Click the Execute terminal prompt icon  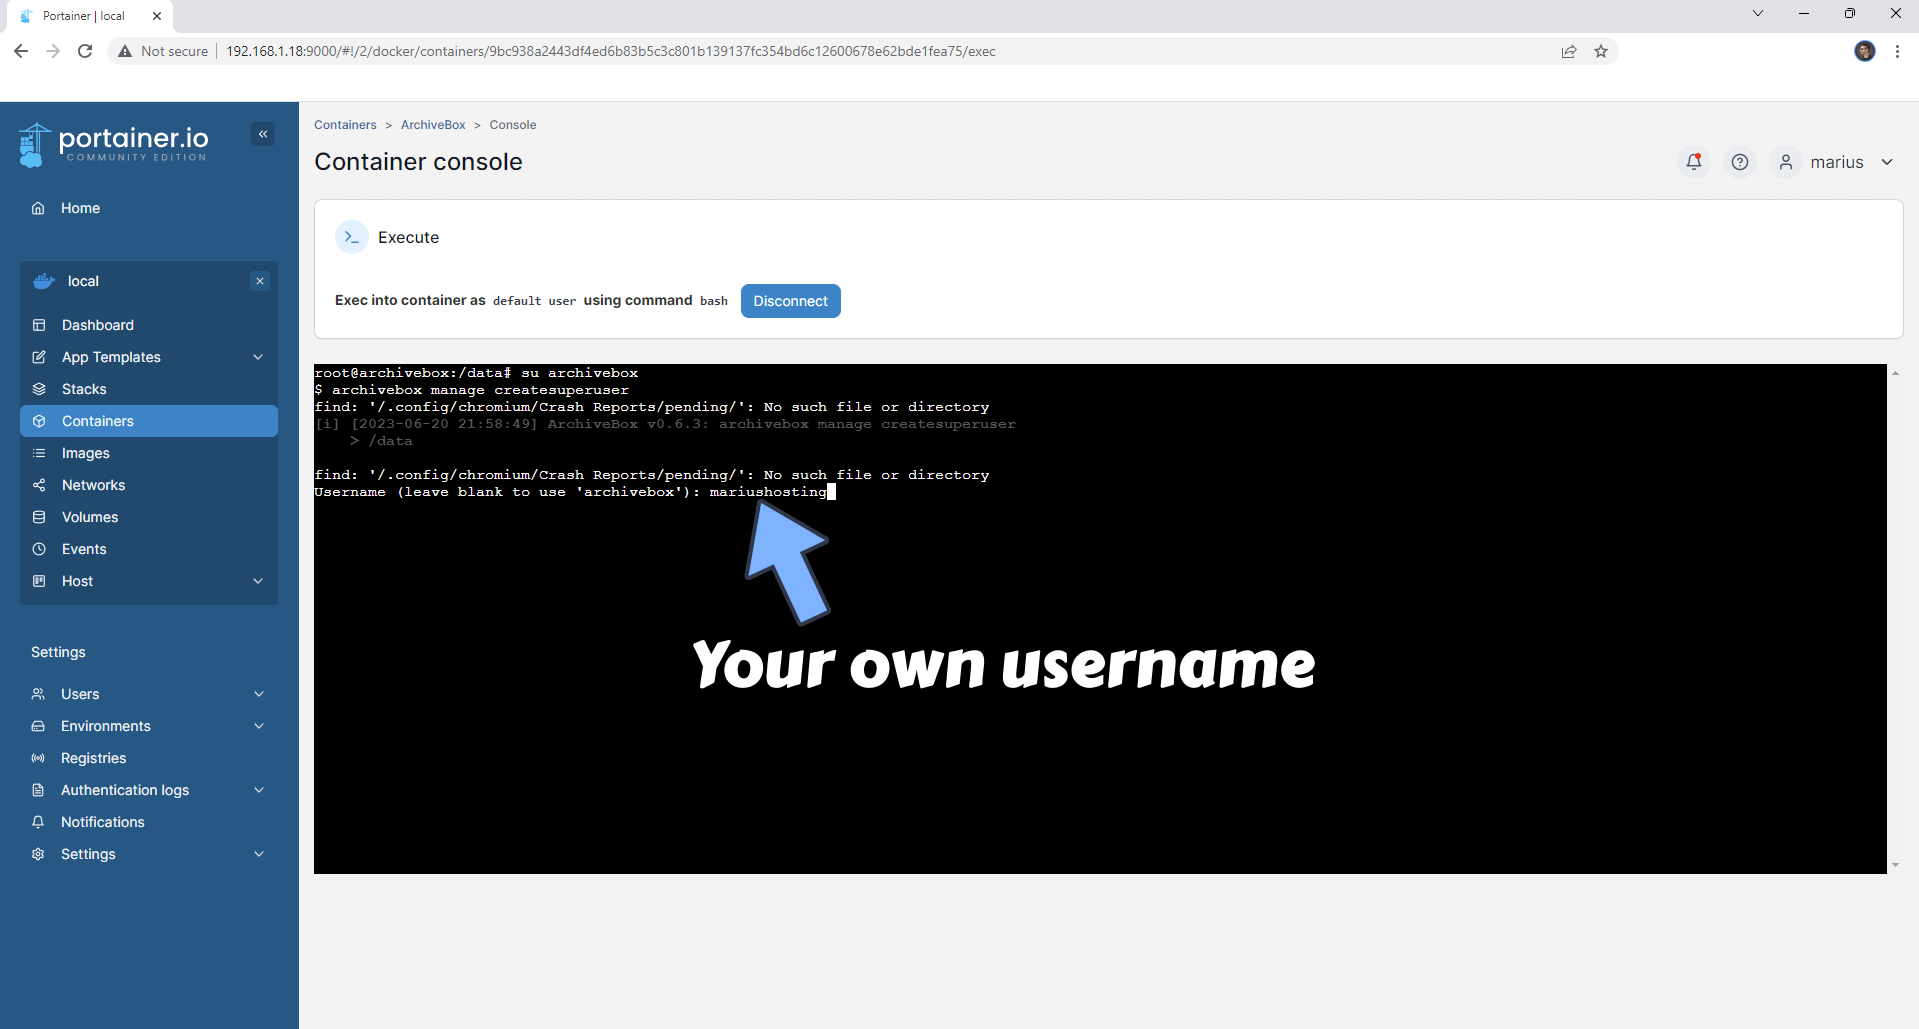pos(351,237)
